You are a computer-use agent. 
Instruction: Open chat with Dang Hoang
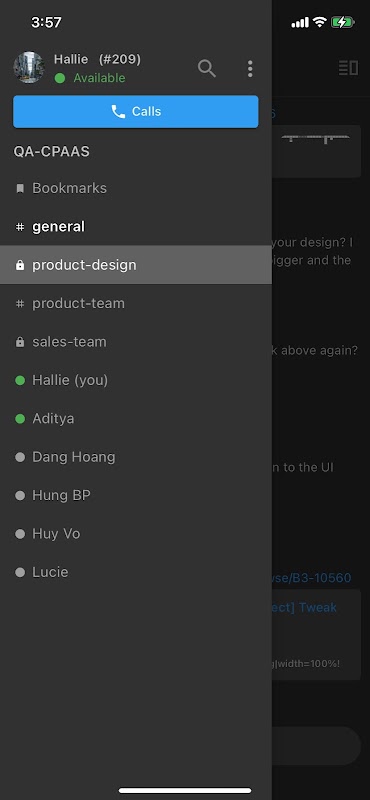(136, 457)
